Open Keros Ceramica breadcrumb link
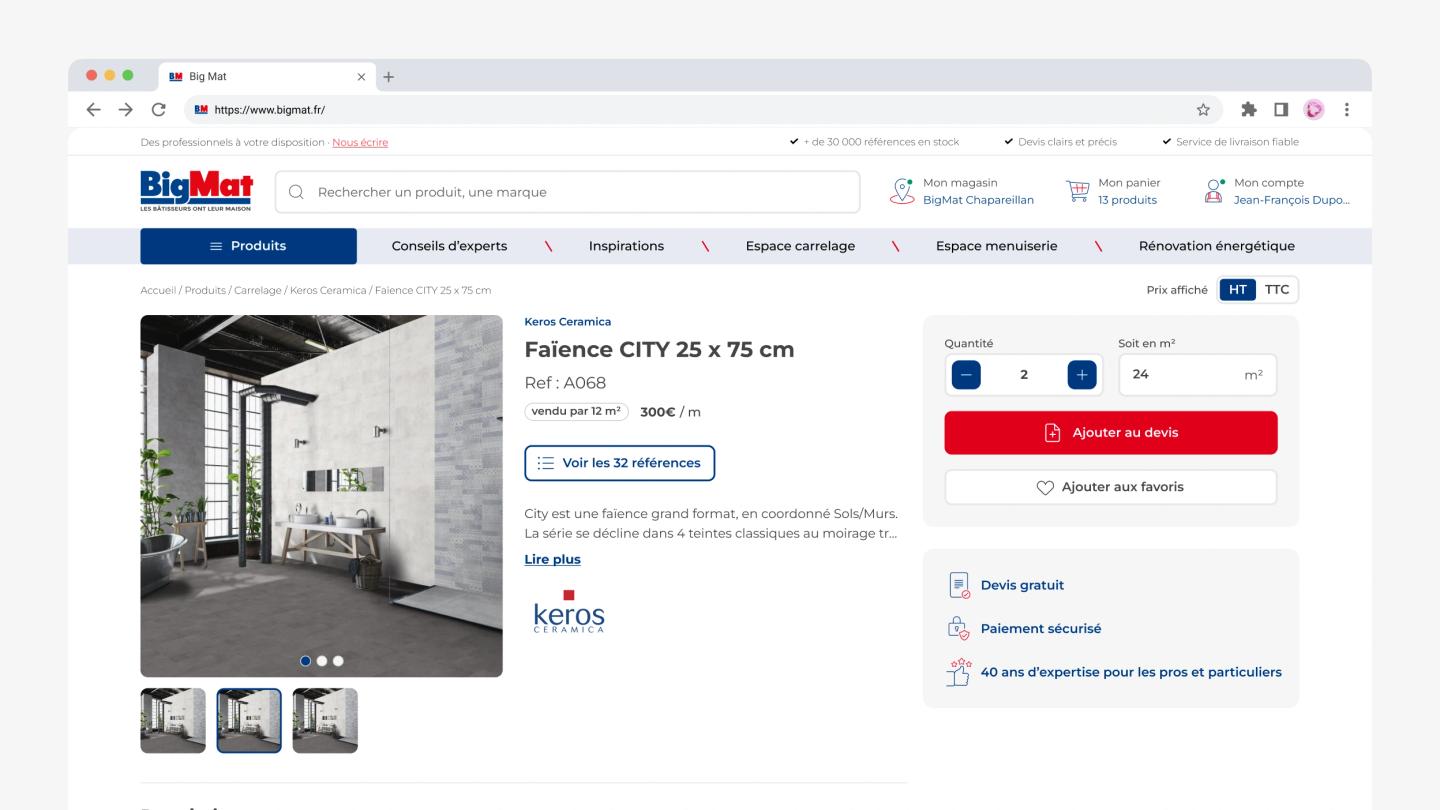Screen dimensions: 1440x810 [328, 290]
